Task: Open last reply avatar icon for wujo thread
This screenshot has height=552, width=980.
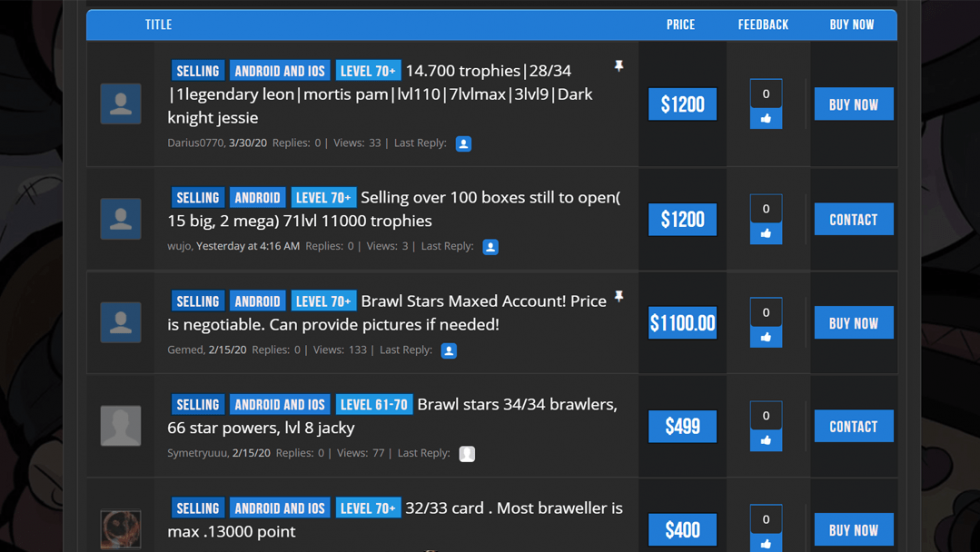Action: (491, 247)
